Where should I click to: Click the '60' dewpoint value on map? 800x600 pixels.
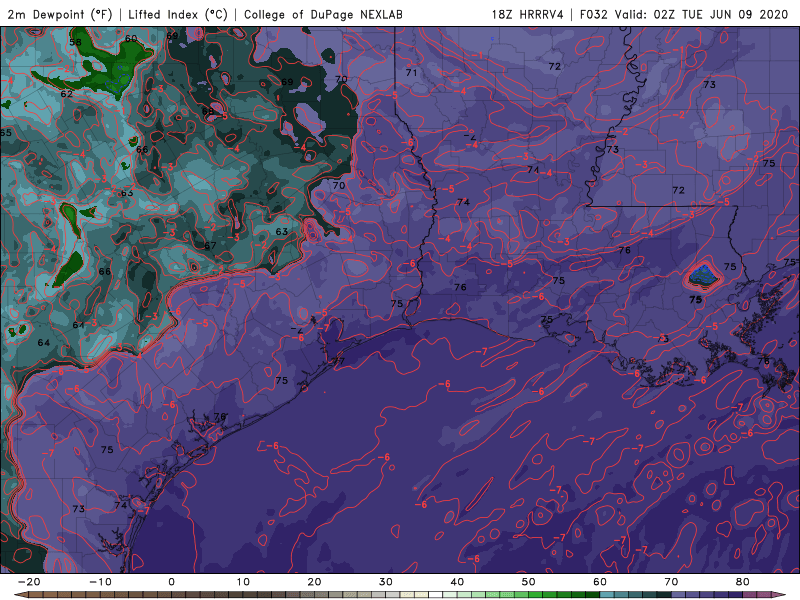(131, 38)
